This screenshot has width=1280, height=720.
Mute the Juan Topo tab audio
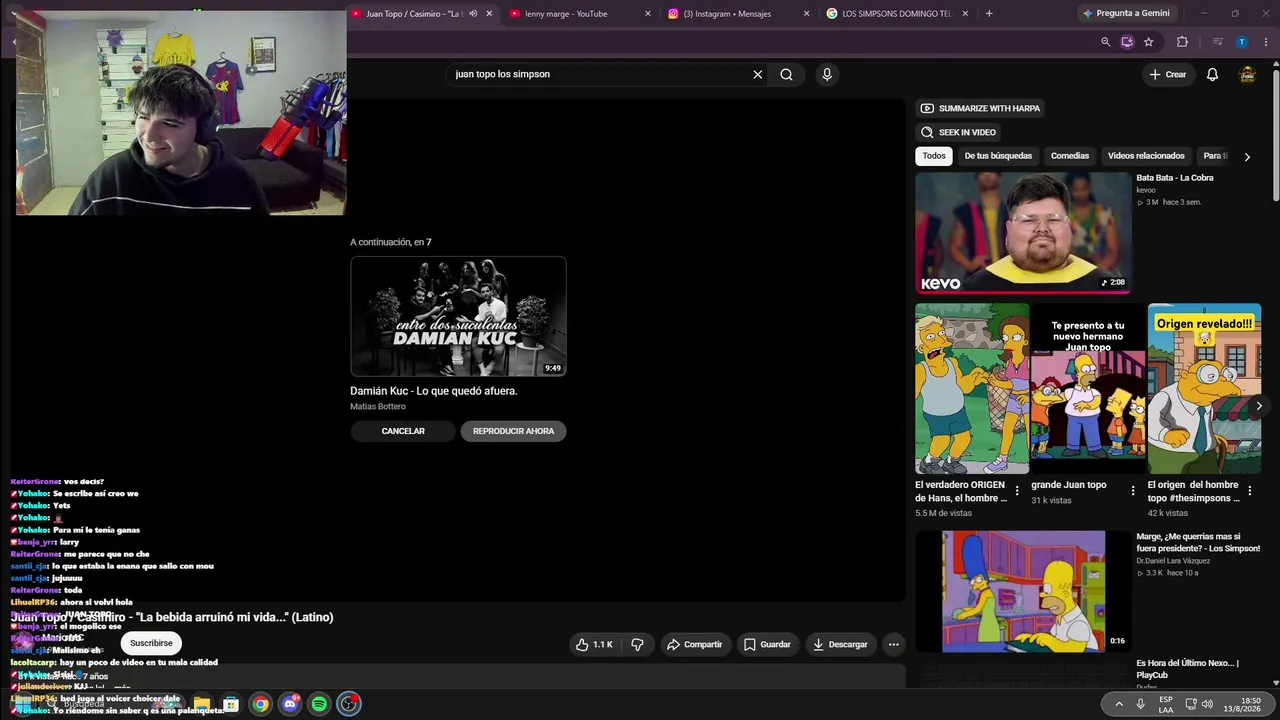pos(473,14)
